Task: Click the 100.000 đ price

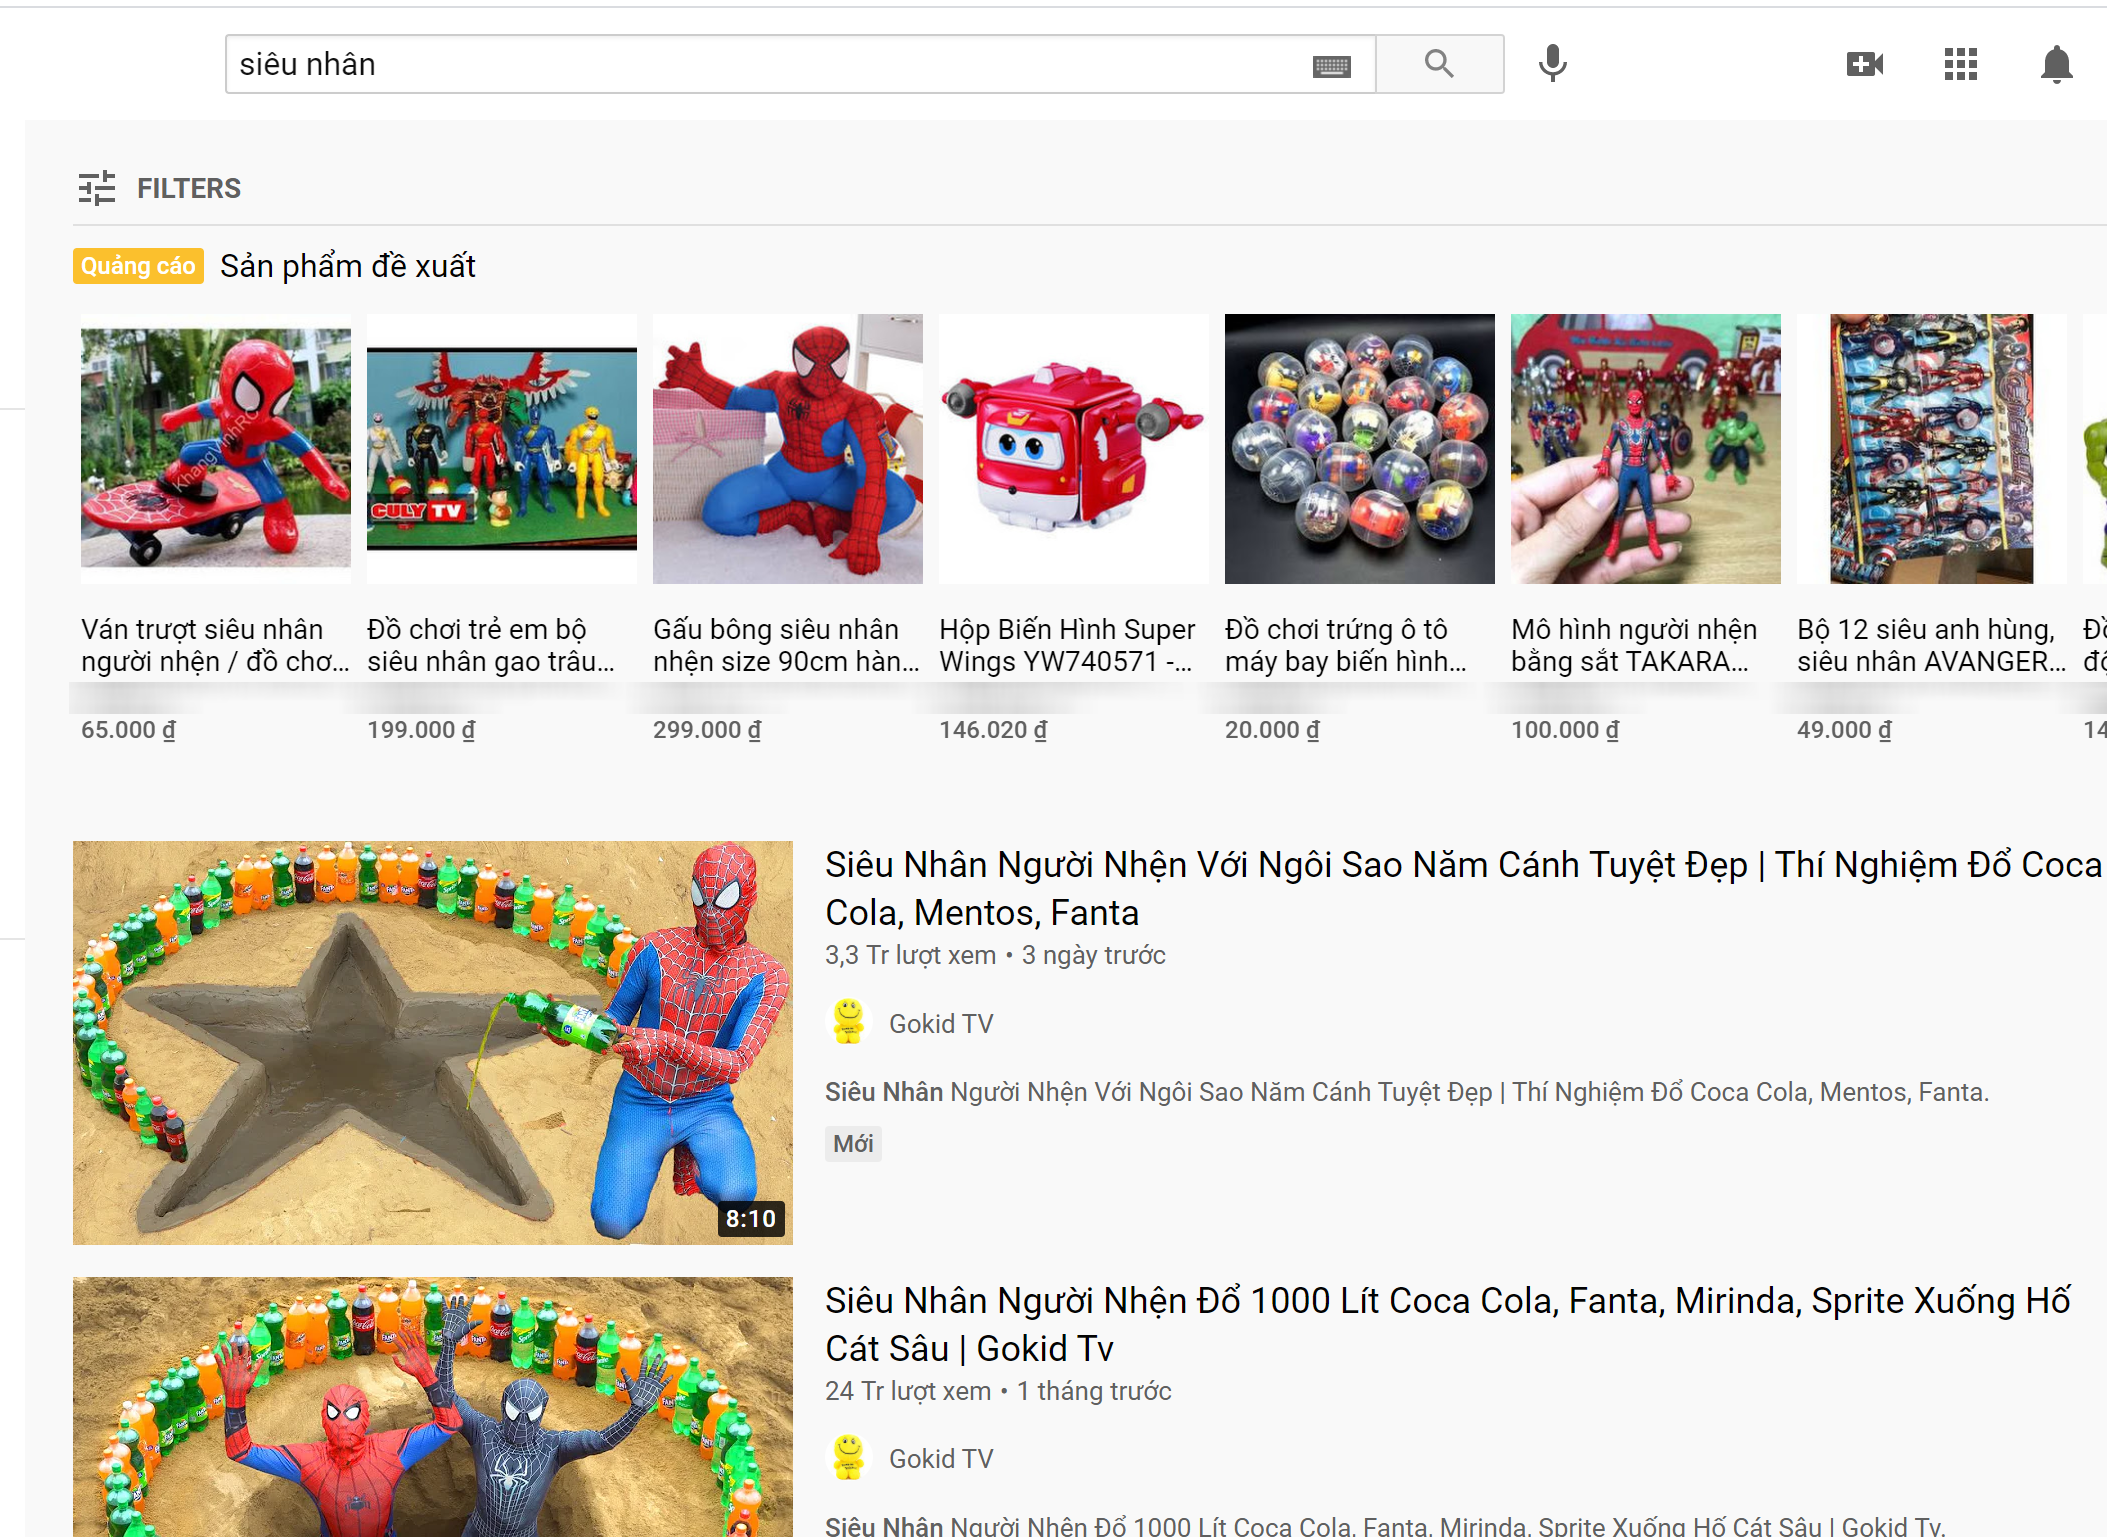Action: (1565, 730)
